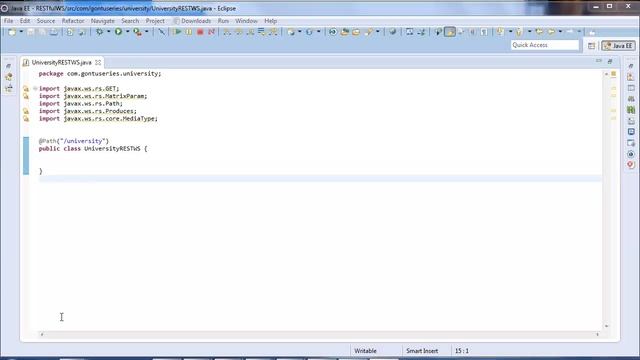
Task: Open the Next Annotation dropdown arrow
Action: tap(510, 32)
